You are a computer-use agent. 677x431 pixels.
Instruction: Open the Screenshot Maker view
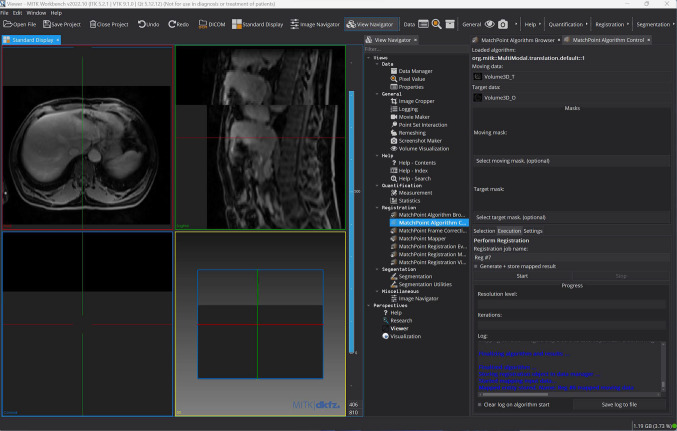pos(420,141)
